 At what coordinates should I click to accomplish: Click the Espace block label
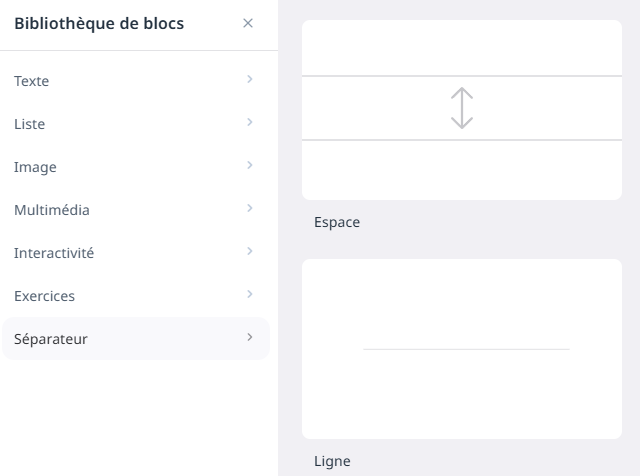click(x=337, y=222)
